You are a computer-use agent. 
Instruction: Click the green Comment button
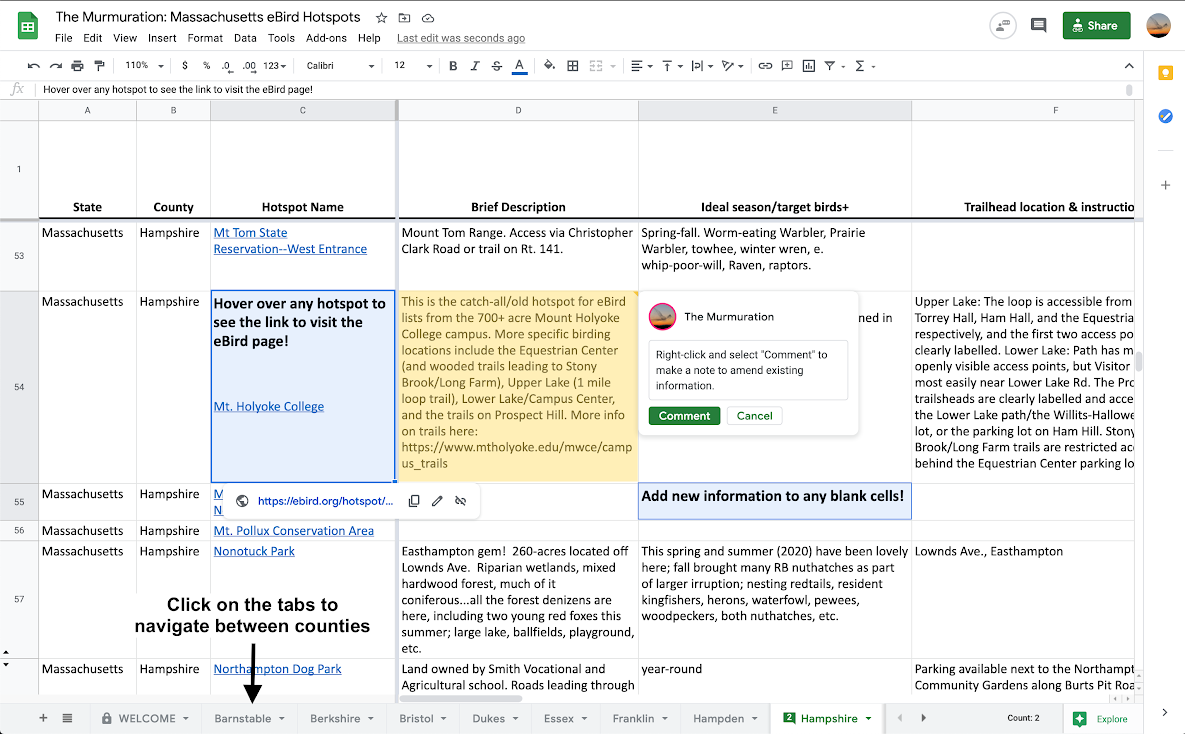coord(684,416)
